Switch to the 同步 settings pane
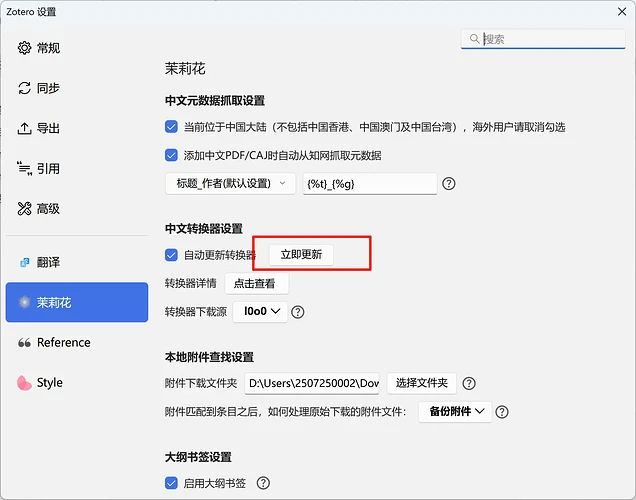The image size is (636, 500). coord(77,88)
